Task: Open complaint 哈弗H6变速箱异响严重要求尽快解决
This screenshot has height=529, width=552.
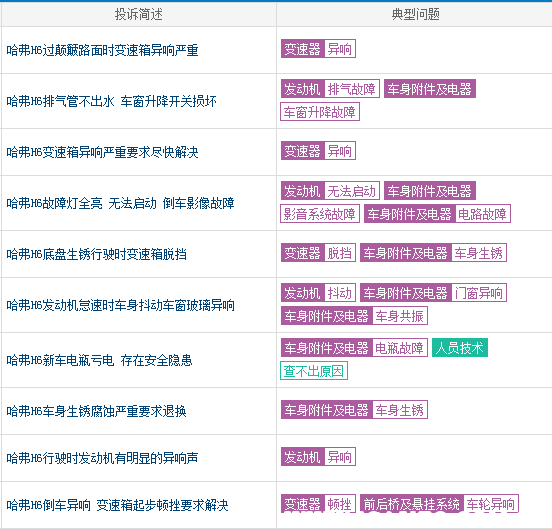Action: (x=102, y=152)
